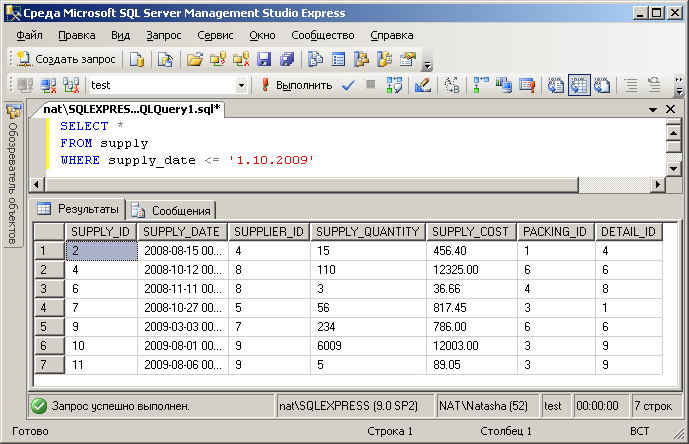Parse the query with the blue checkmark
The height and width of the screenshot is (444, 689).
pyautogui.click(x=348, y=85)
